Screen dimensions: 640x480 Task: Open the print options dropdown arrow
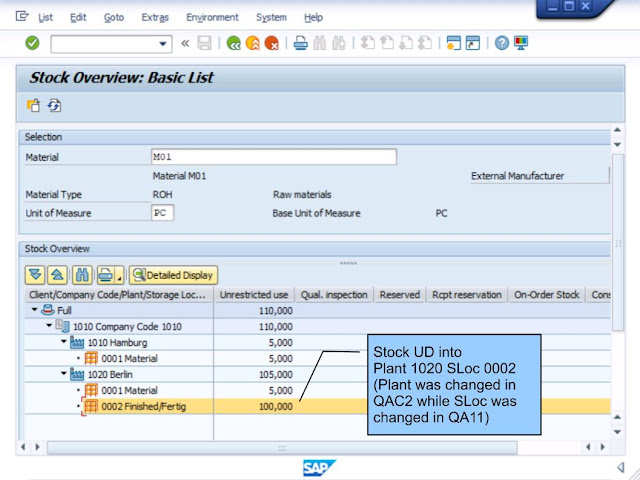tap(119, 276)
